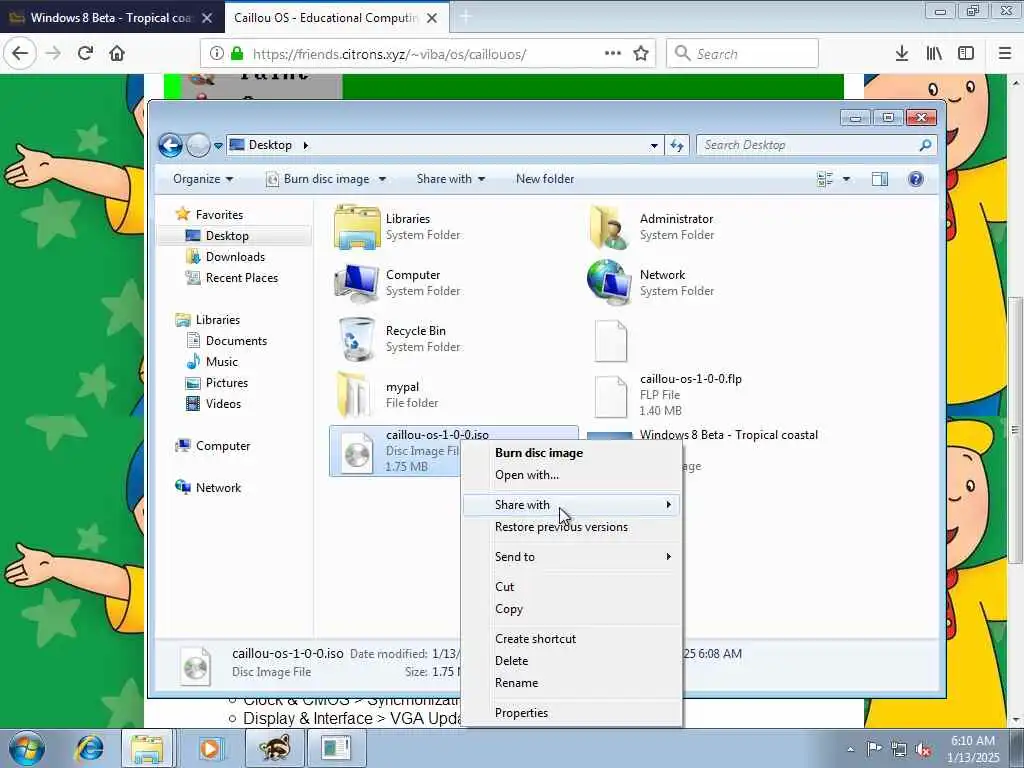The image size is (1024, 768).
Task: Open page actions three-dots menu
Action: (613, 53)
